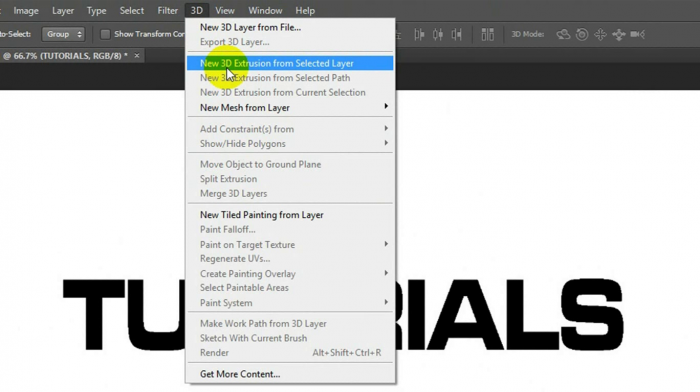Expand the New Mesh from Layer submenu
The image size is (700, 392).
(290, 108)
